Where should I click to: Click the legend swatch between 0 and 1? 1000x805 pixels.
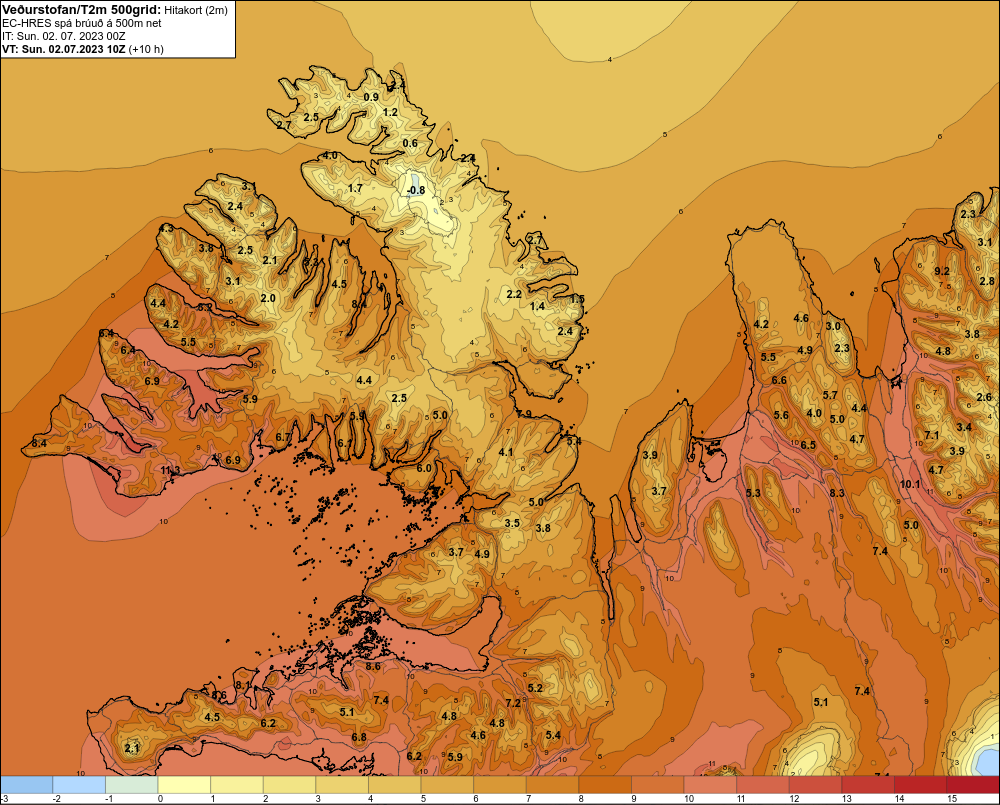point(184,785)
